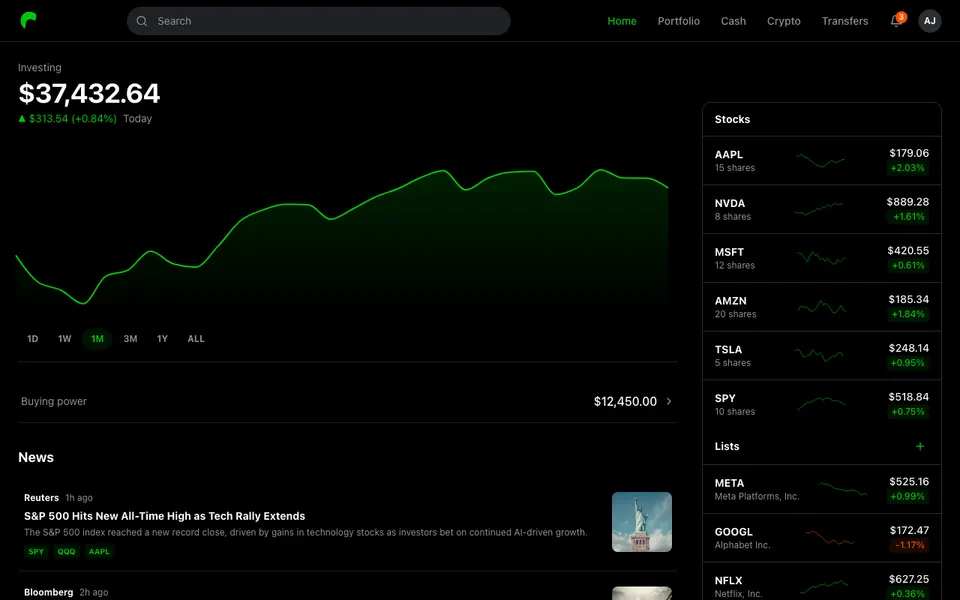
Task: Open the AMZN ticker name
Action: click(730, 301)
